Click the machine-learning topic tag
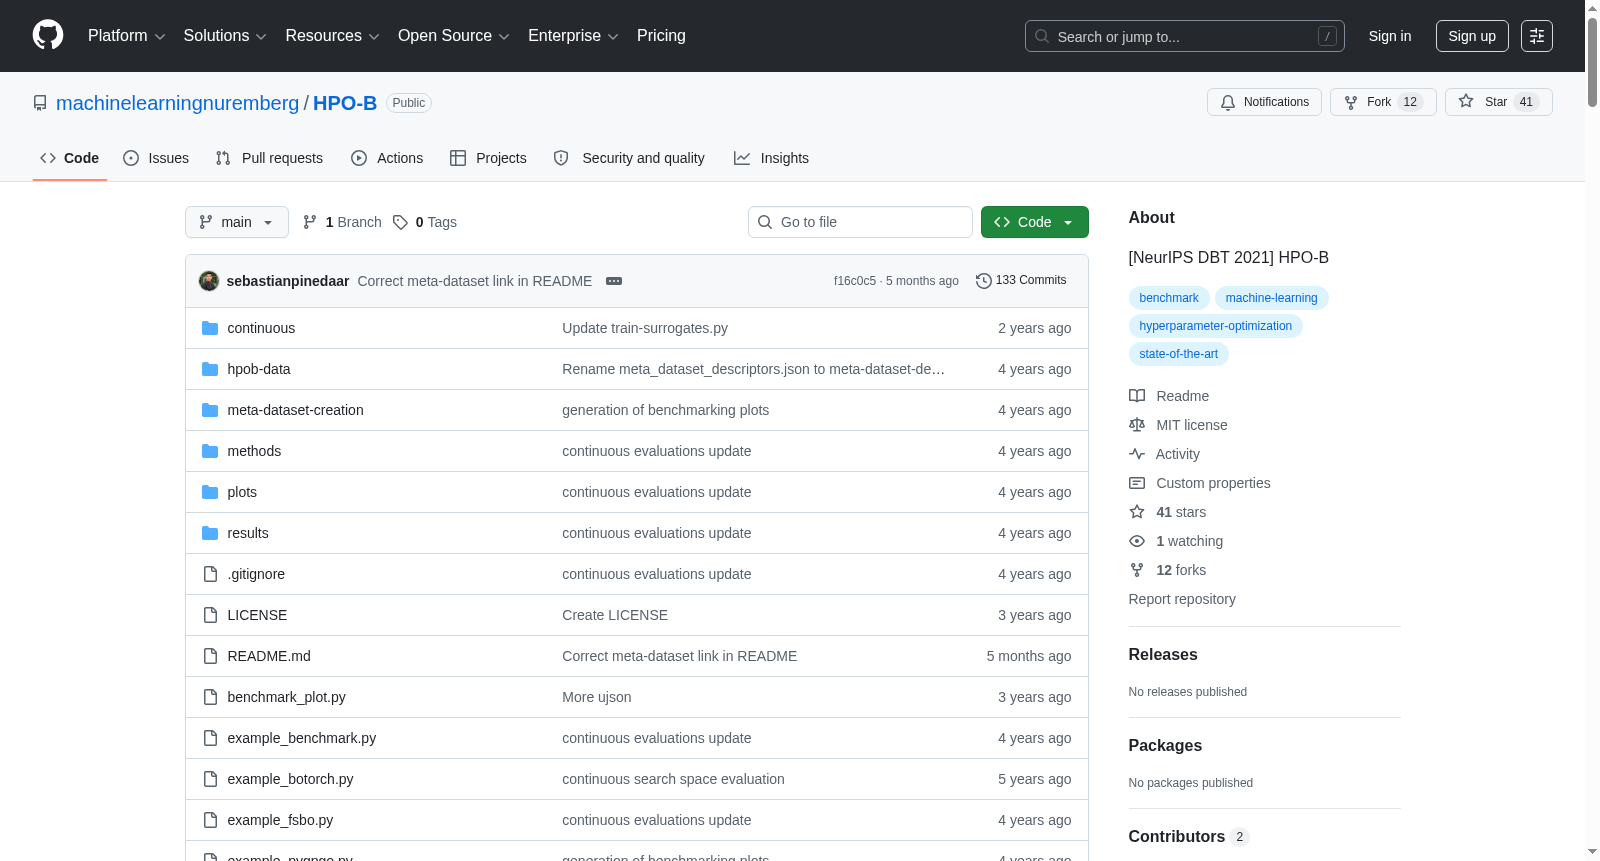This screenshot has height=861, width=1600. click(x=1272, y=298)
